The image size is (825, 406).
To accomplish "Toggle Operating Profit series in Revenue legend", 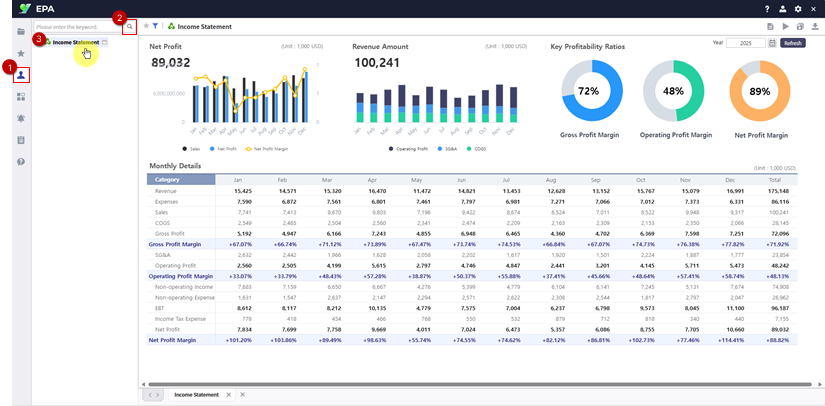I will (x=412, y=148).
